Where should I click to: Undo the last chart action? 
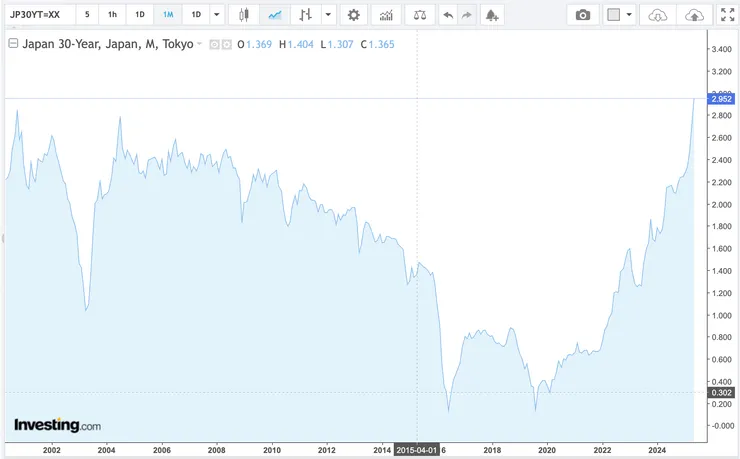point(448,15)
